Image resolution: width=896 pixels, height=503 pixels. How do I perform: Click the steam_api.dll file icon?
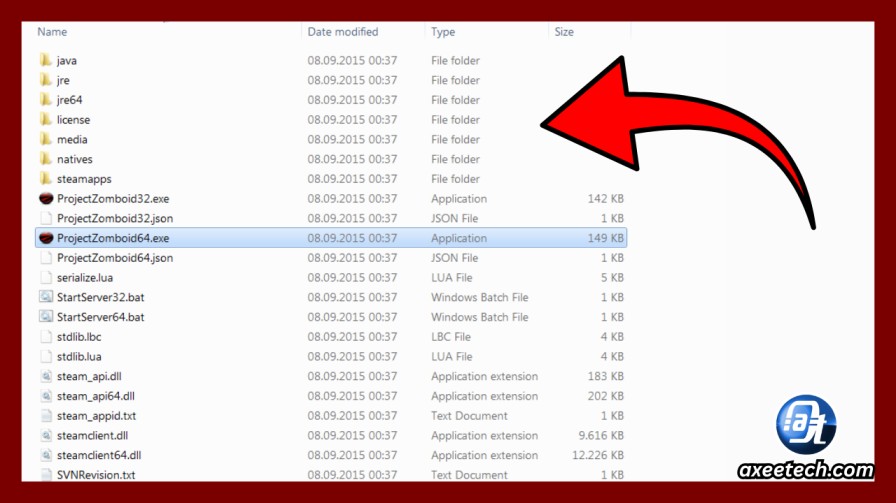coord(46,376)
